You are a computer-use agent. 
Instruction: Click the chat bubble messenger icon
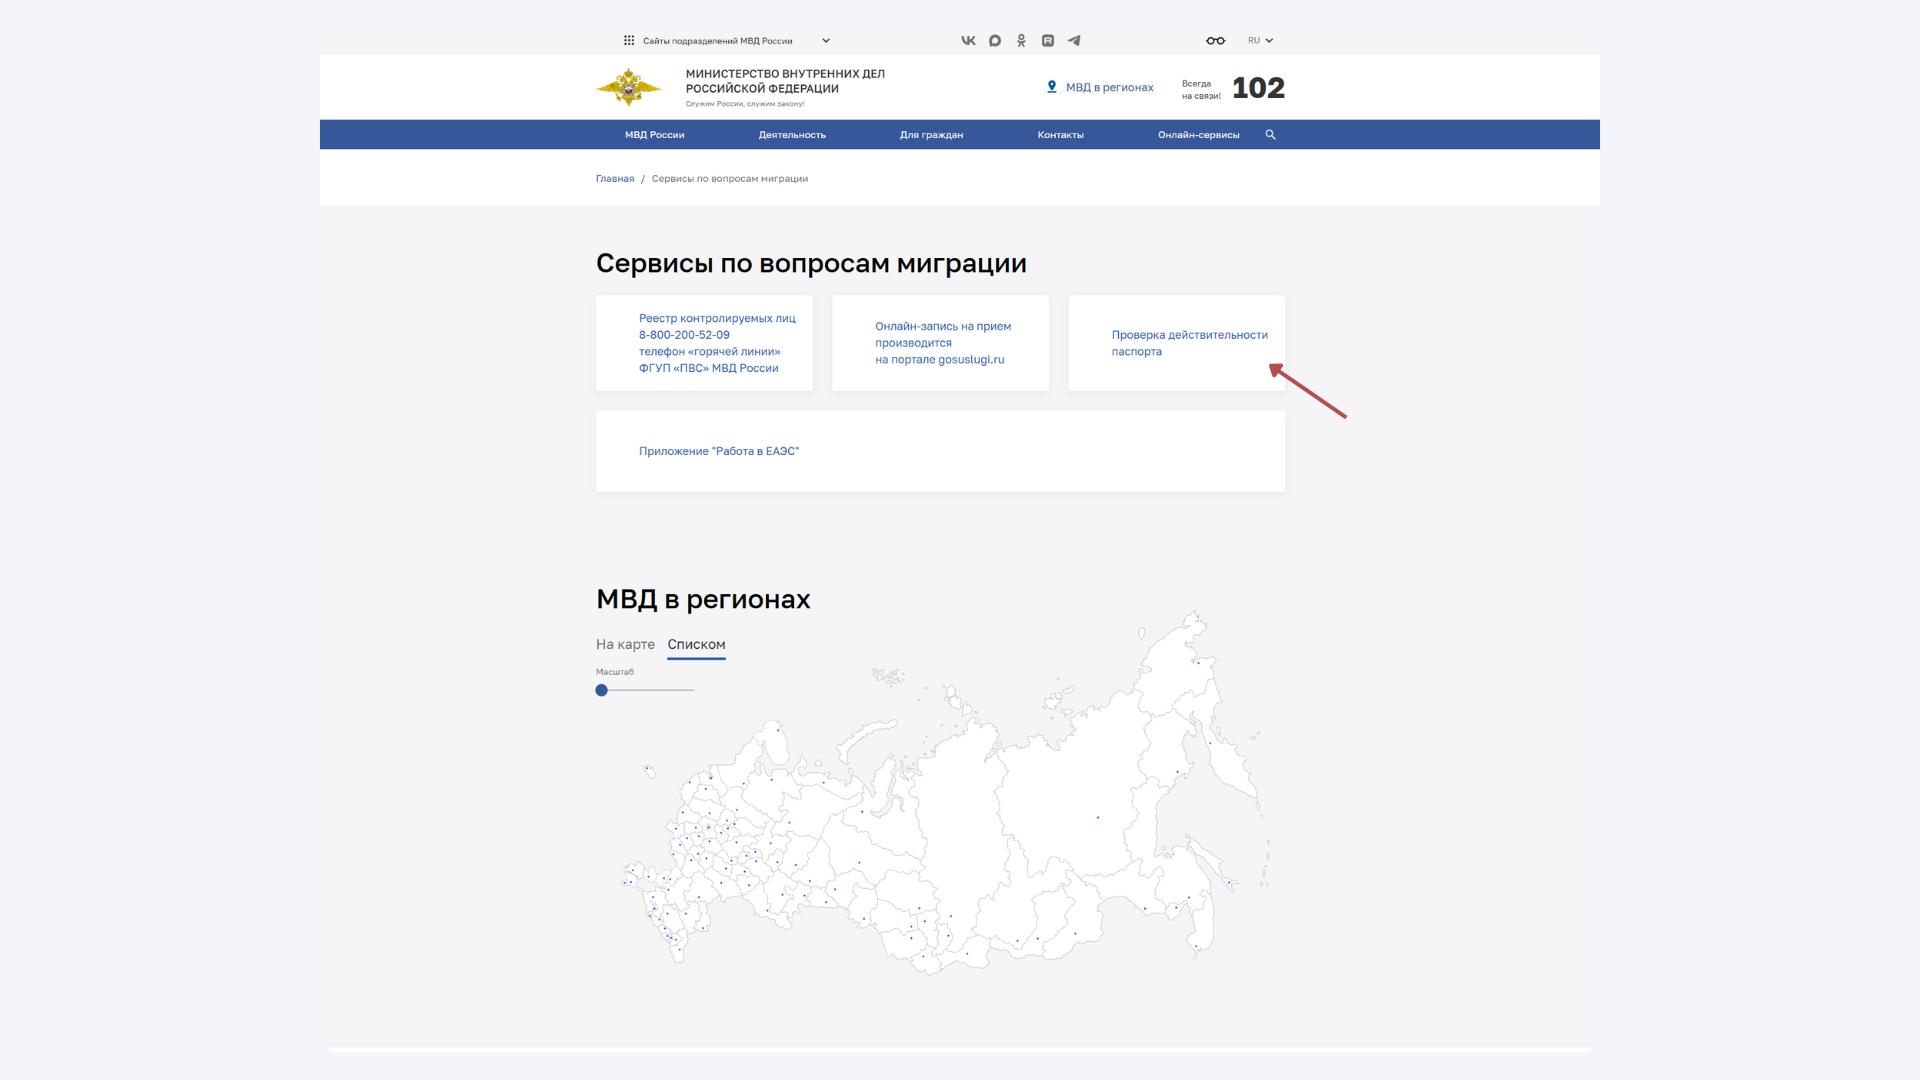coord(995,41)
